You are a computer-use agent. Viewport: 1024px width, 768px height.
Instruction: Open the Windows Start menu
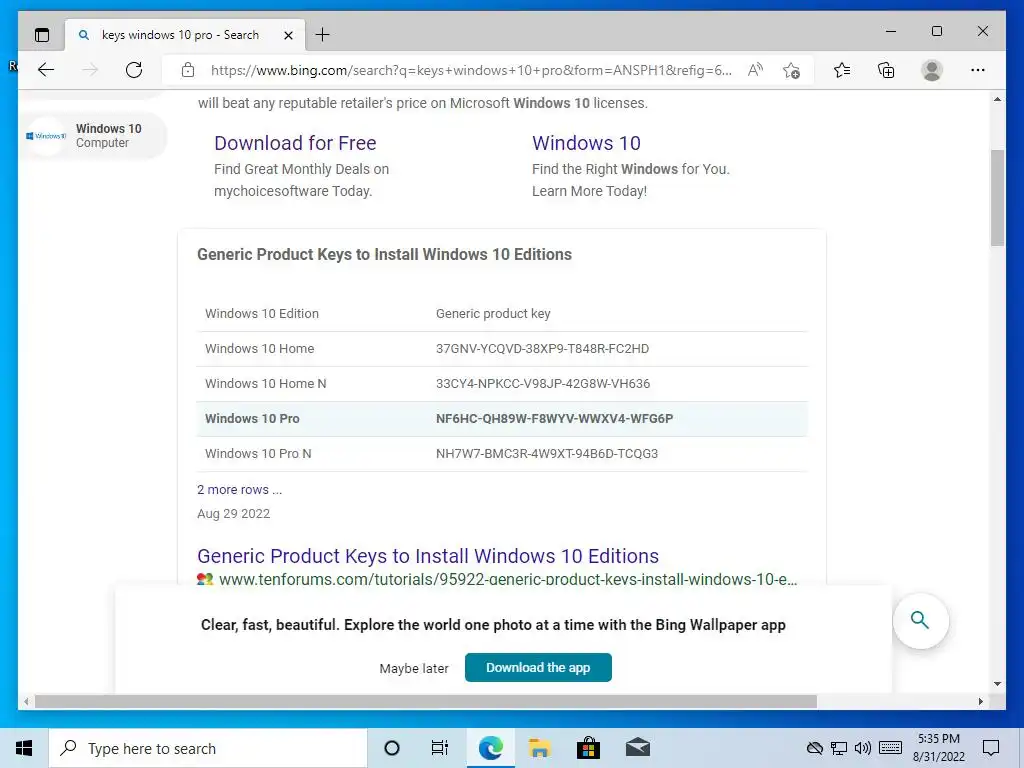[24, 748]
